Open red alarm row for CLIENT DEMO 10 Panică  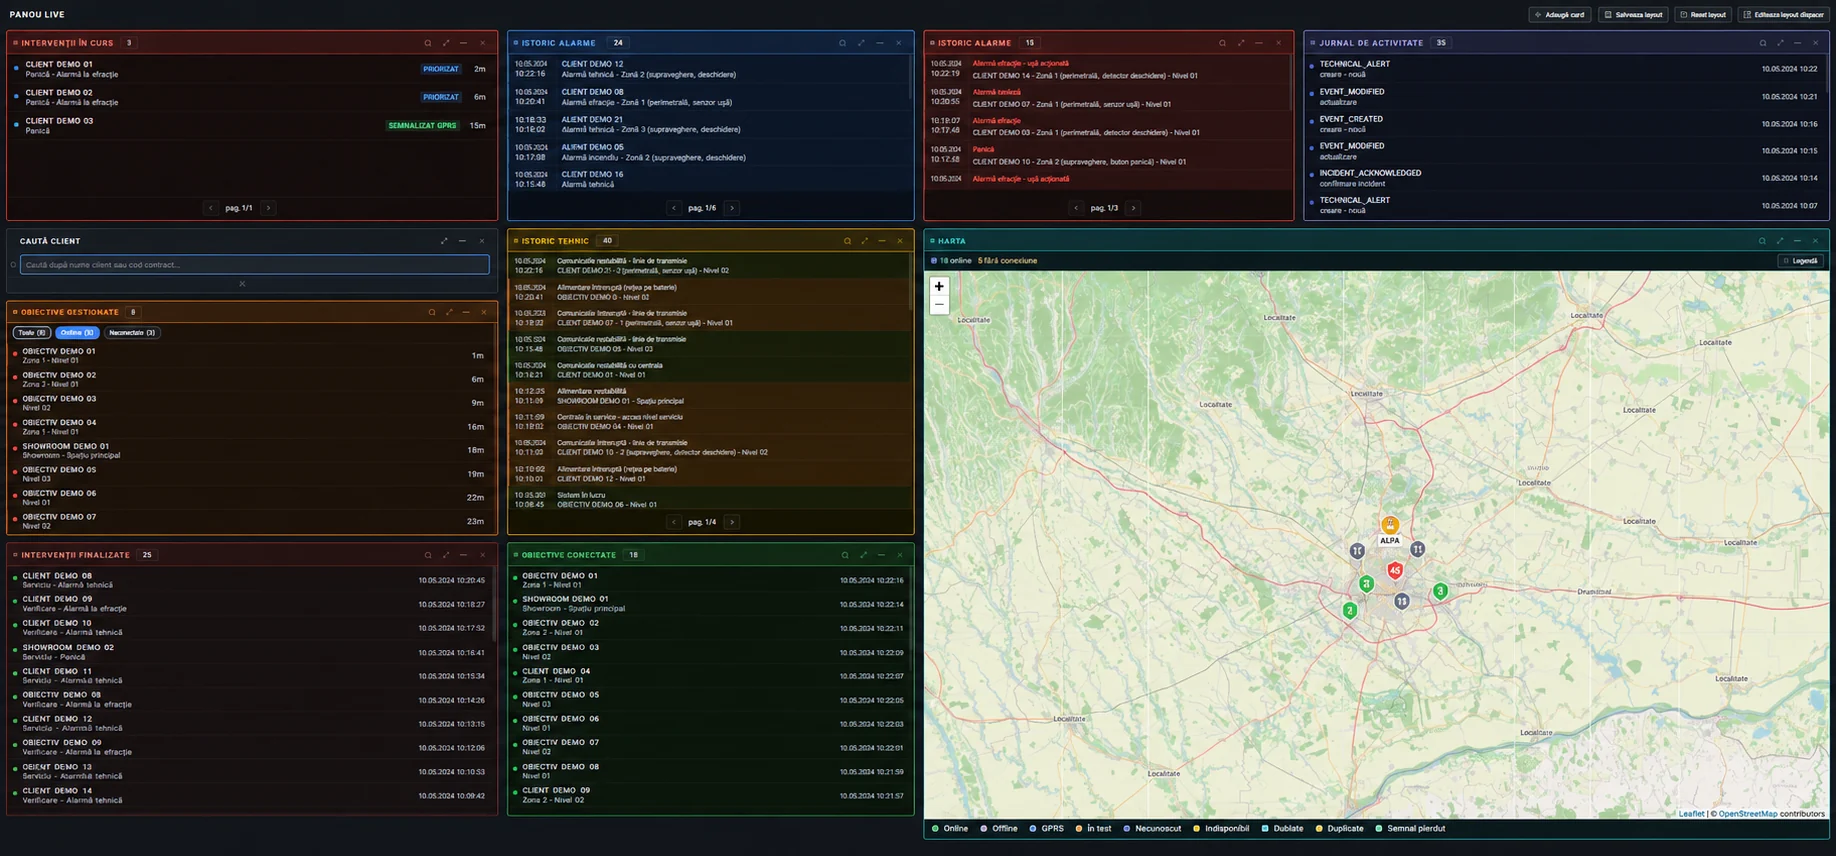tap(1106, 155)
